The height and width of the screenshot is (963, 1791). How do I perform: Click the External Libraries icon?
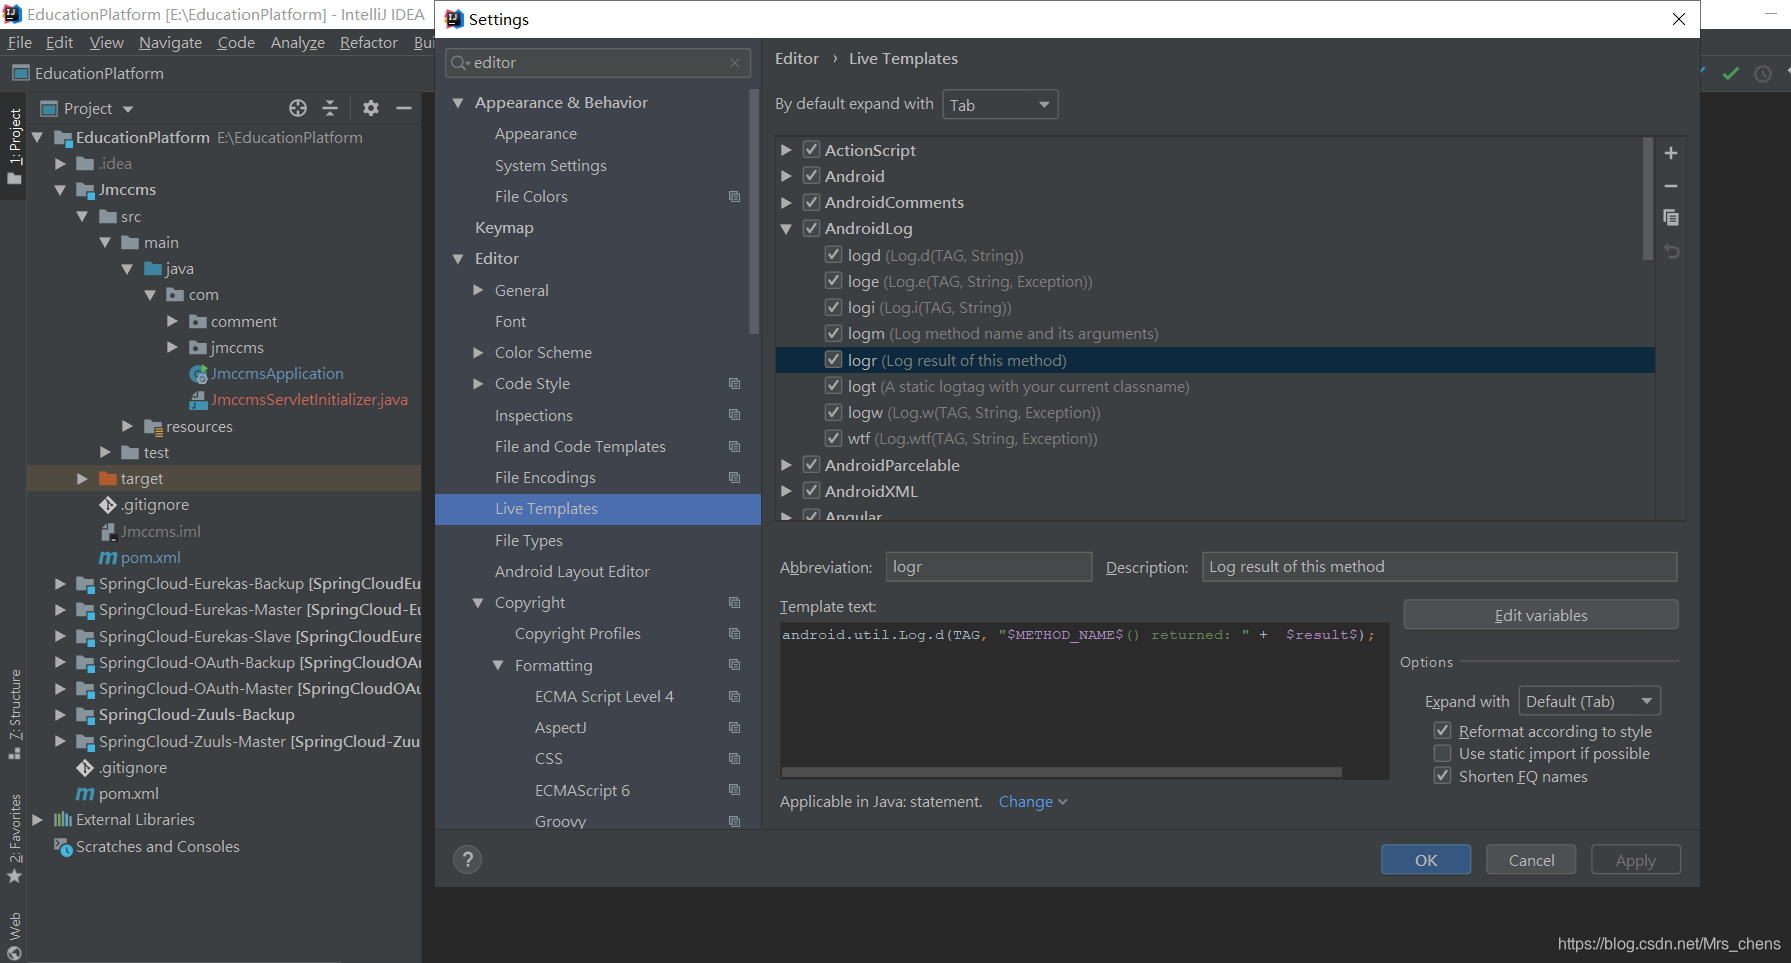(x=63, y=820)
